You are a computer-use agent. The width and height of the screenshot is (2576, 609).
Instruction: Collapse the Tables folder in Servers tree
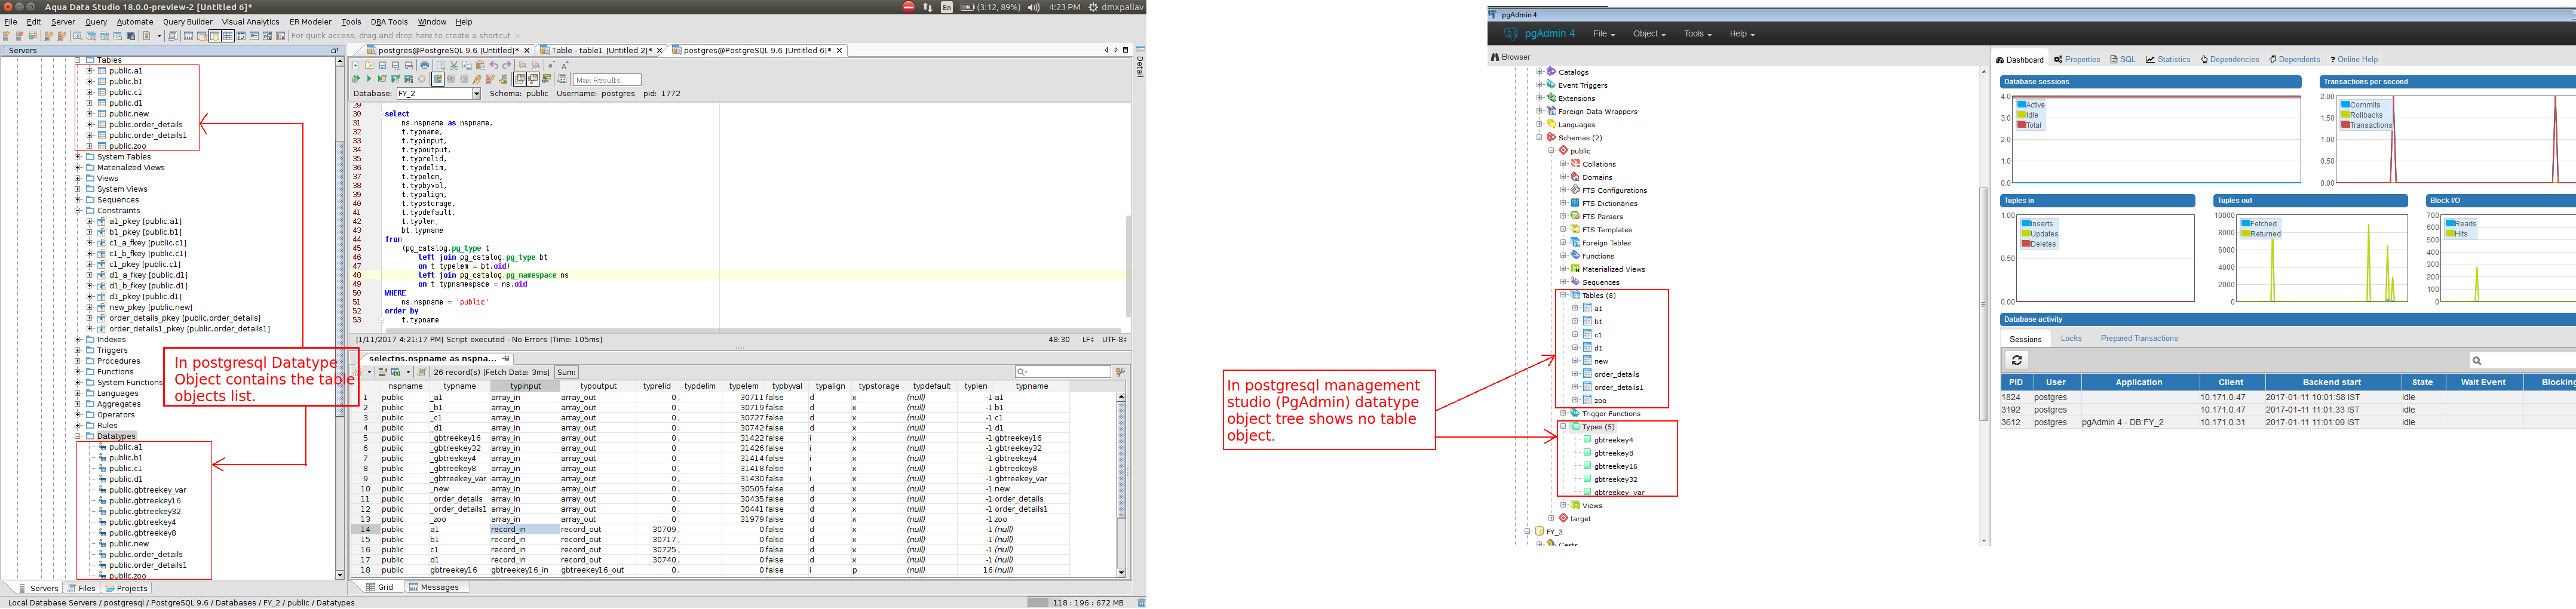click(x=78, y=60)
